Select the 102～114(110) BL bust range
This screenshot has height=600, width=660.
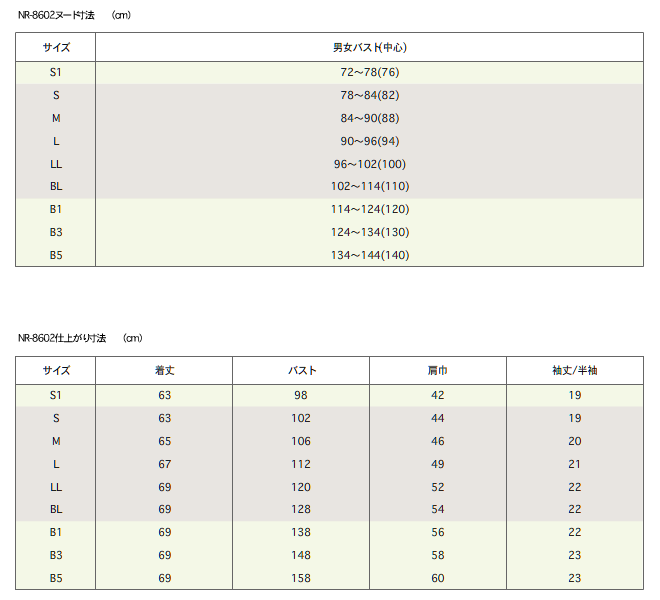click(x=370, y=186)
